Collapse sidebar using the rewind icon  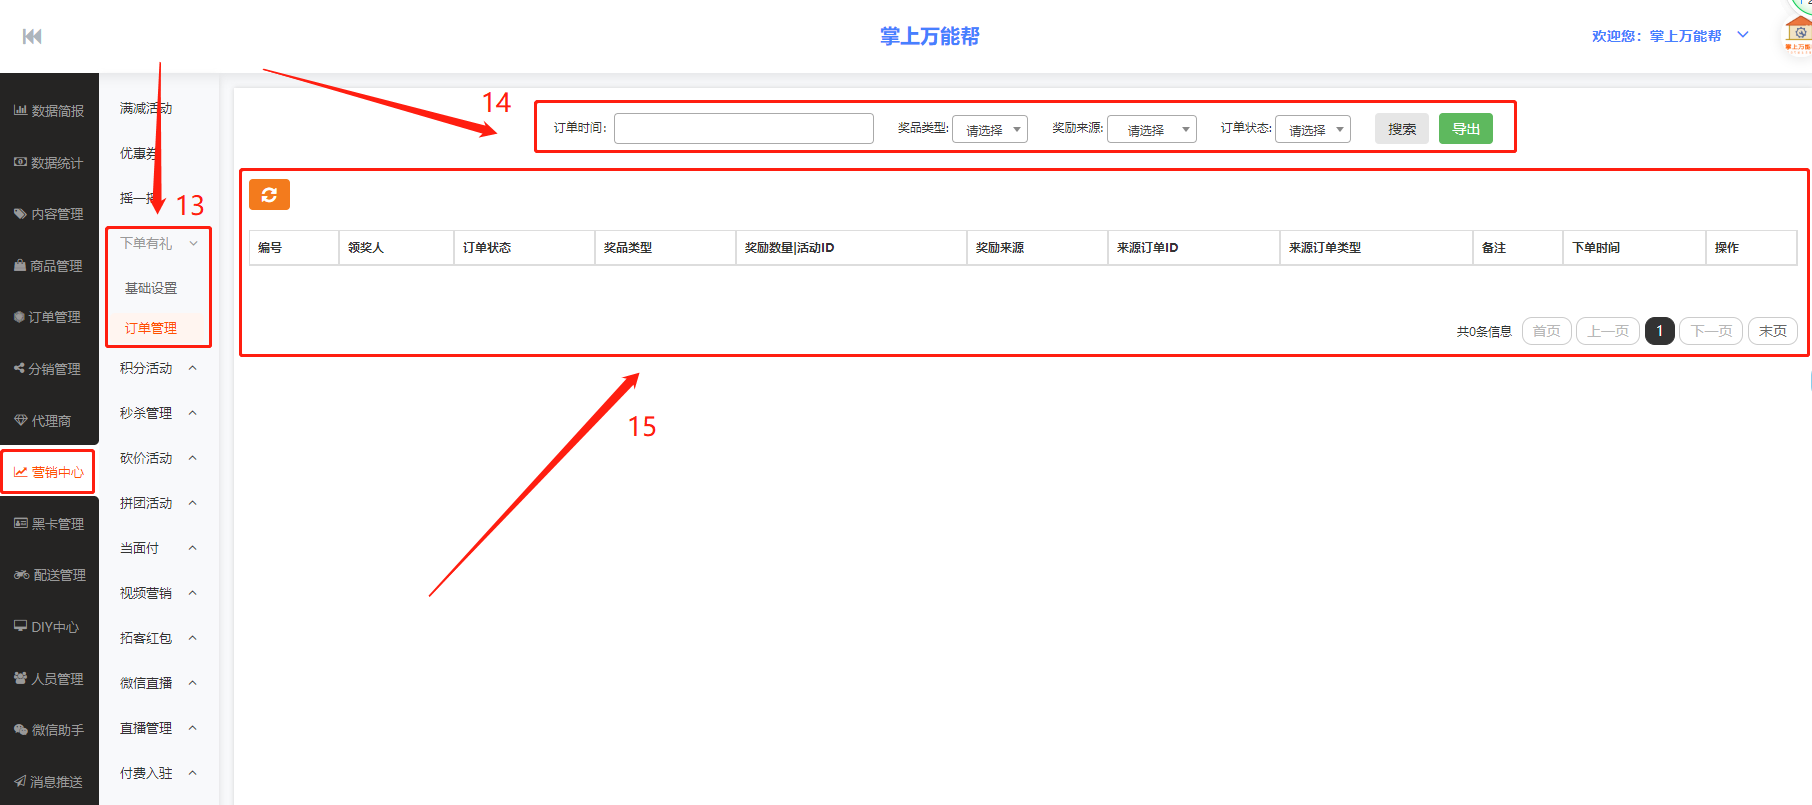(x=32, y=37)
